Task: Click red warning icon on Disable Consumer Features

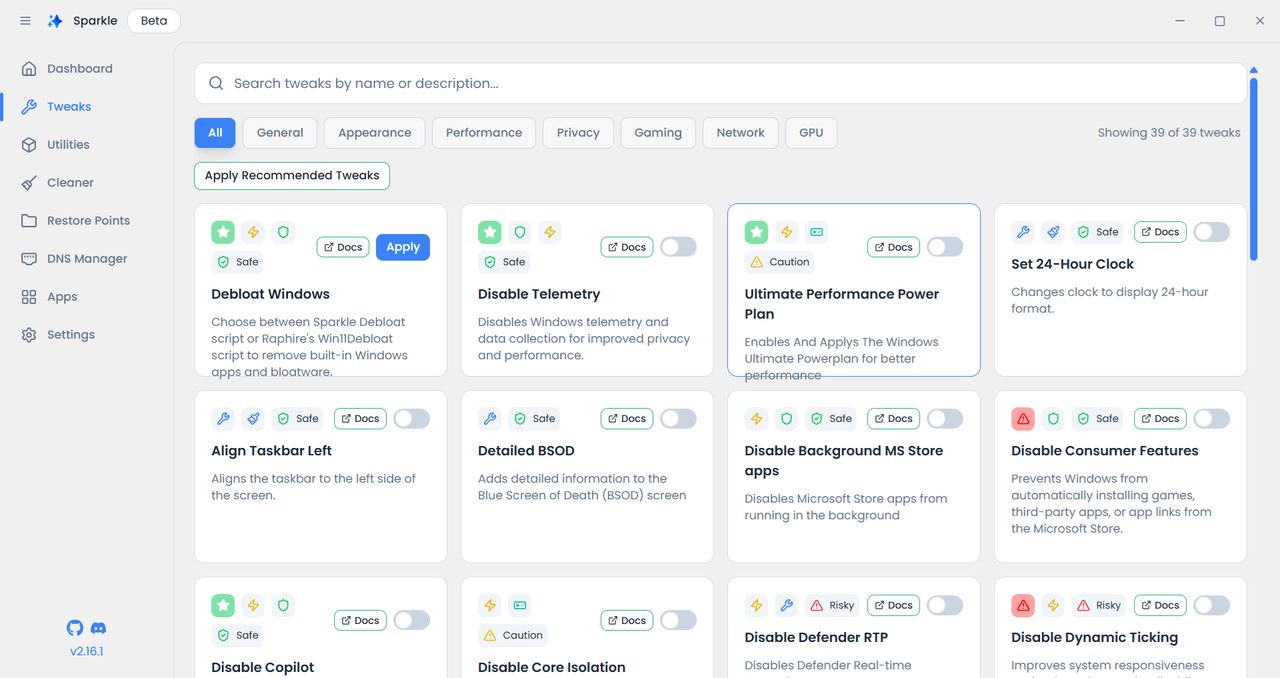Action: (1023, 419)
